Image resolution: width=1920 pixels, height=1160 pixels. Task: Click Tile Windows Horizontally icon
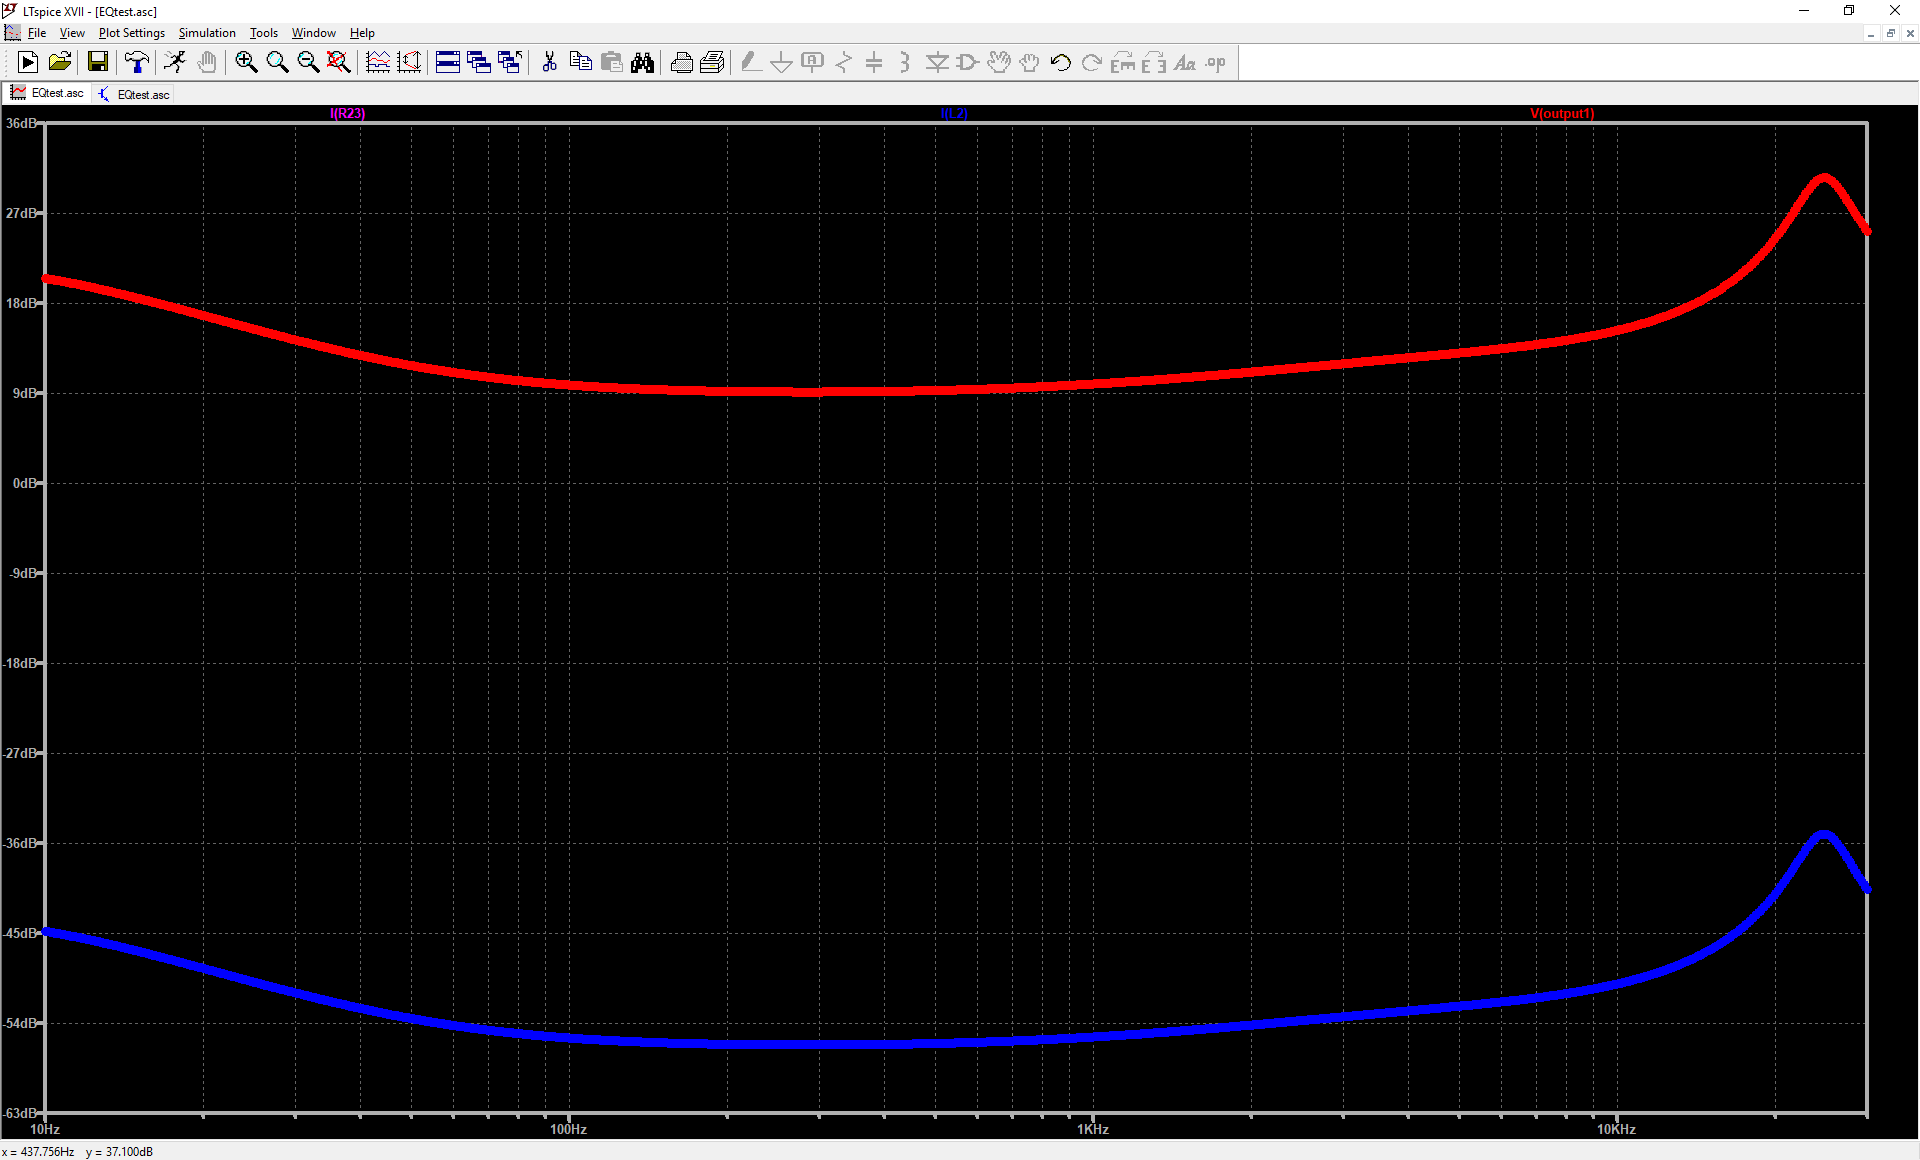(x=448, y=63)
